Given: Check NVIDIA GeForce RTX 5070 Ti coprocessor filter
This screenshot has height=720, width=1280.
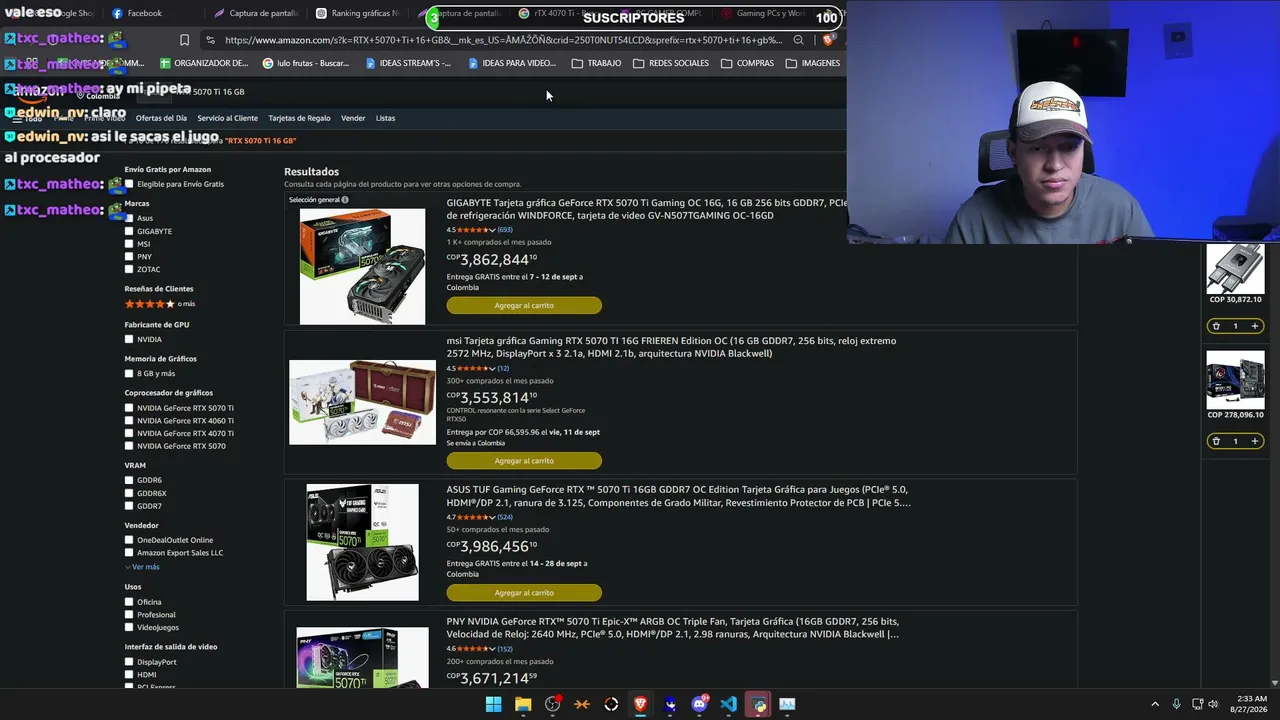Looking at the screenshot, I should pyautogui.click(x=129, y=408).
